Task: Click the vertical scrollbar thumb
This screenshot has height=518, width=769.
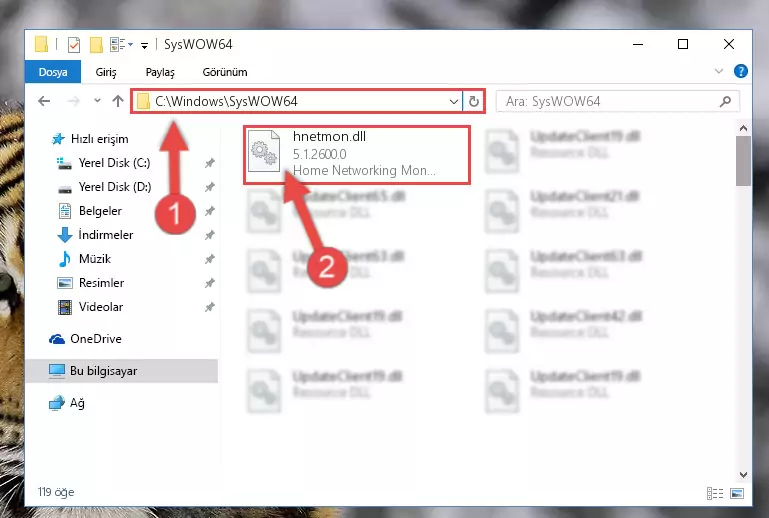Action: [743, 161]
